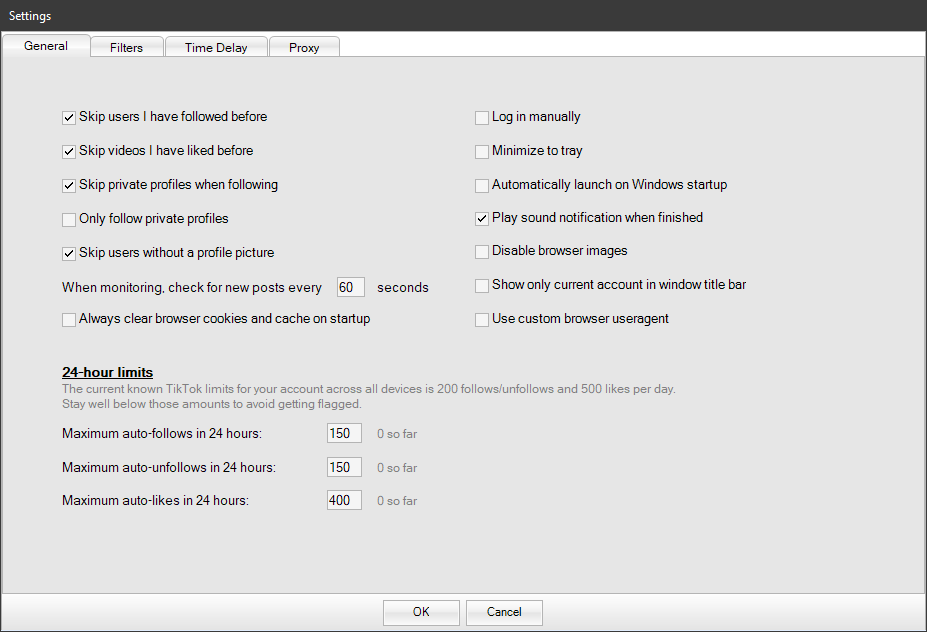Click the monitoring interval seconds field
Image resolution: width=927 pixels, height=632 pixels.
(350, 287)
